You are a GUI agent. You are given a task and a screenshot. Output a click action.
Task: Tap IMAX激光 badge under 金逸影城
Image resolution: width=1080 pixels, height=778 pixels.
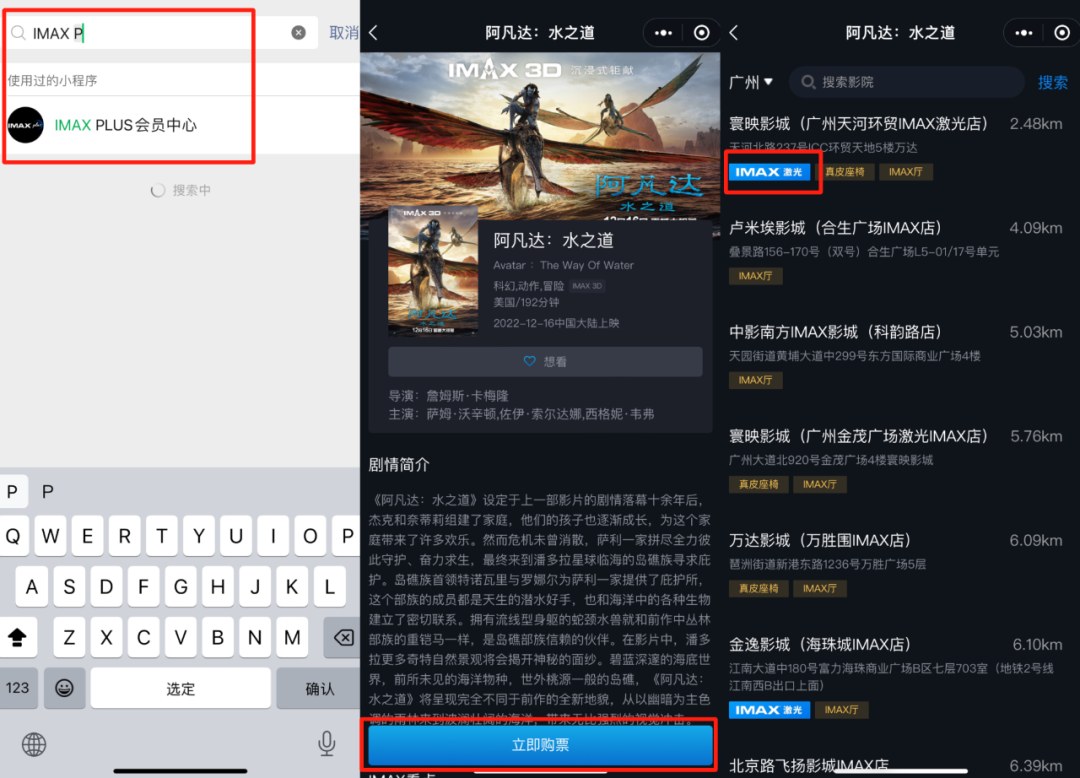(769, 710)
